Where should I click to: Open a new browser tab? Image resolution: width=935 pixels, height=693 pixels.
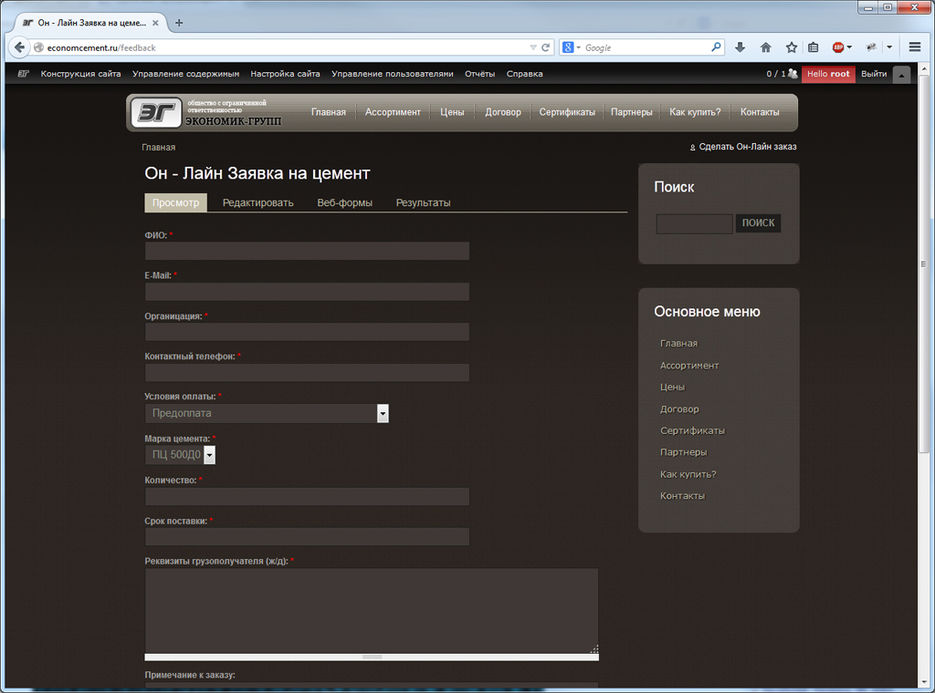tap(178, 23)
